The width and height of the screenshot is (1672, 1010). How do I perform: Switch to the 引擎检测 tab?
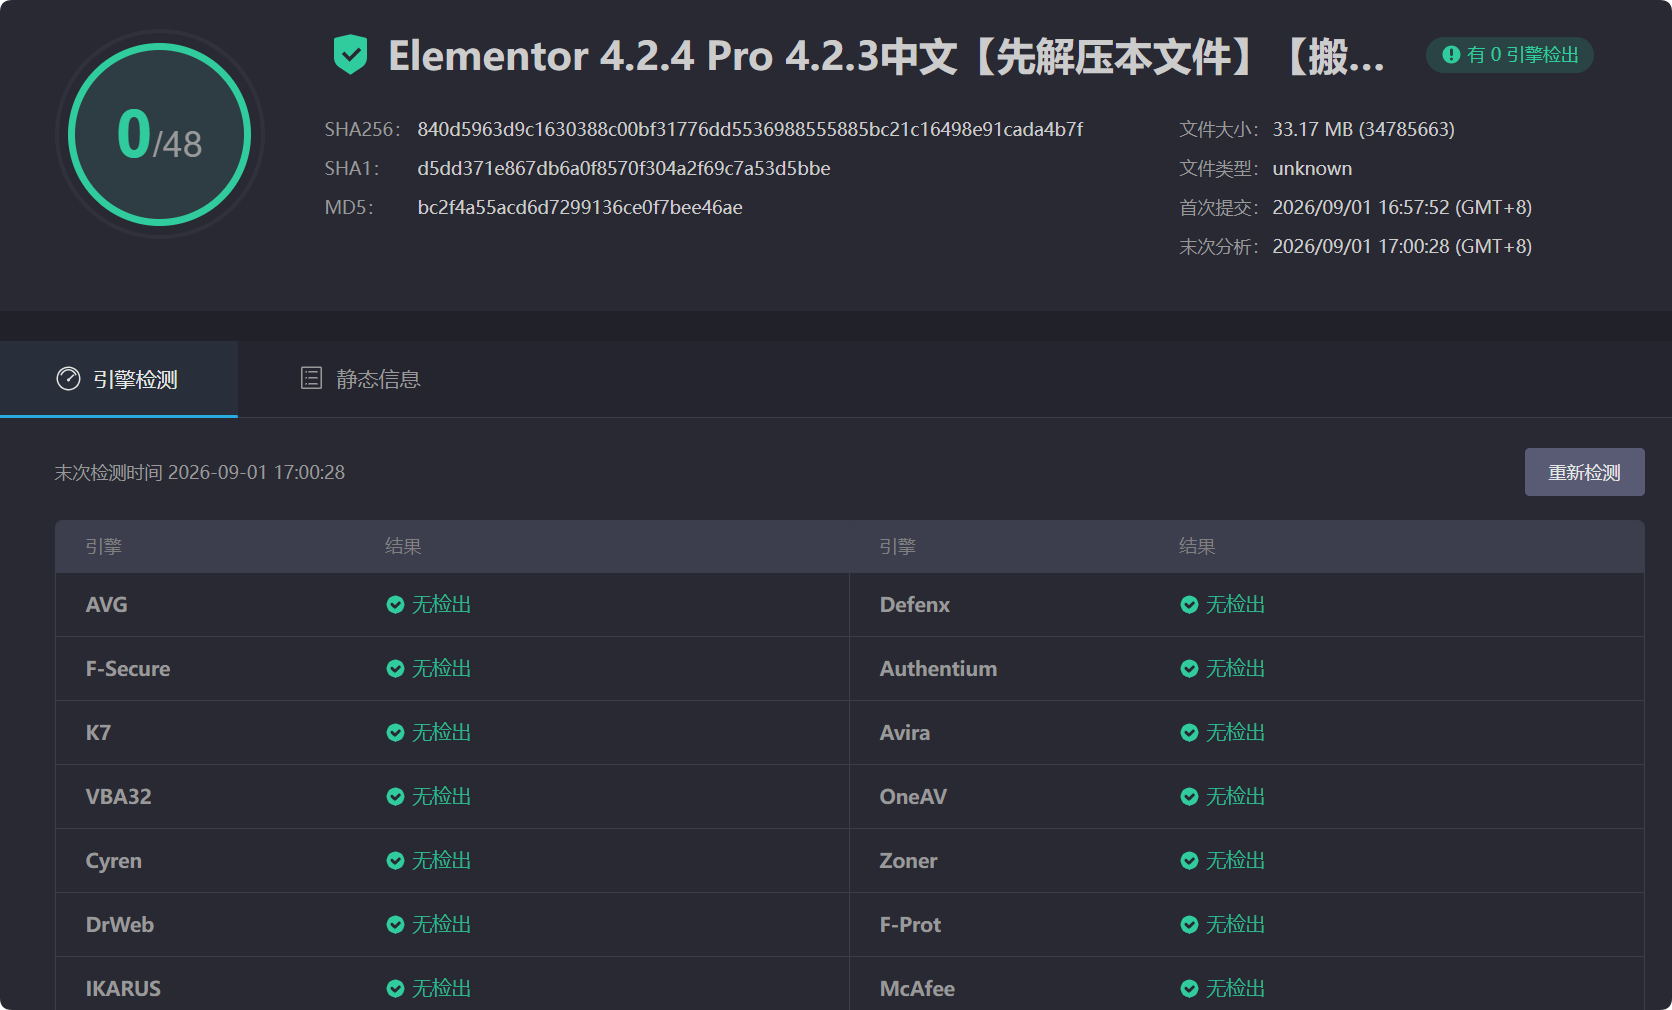(119, 379)
